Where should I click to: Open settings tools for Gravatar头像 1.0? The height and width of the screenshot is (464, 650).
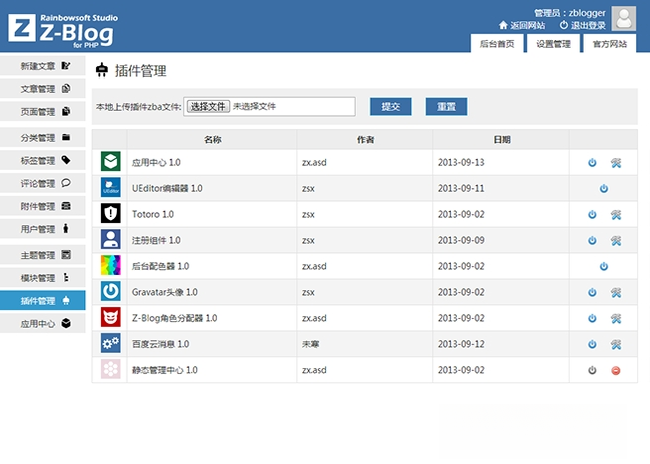(616, 292)
